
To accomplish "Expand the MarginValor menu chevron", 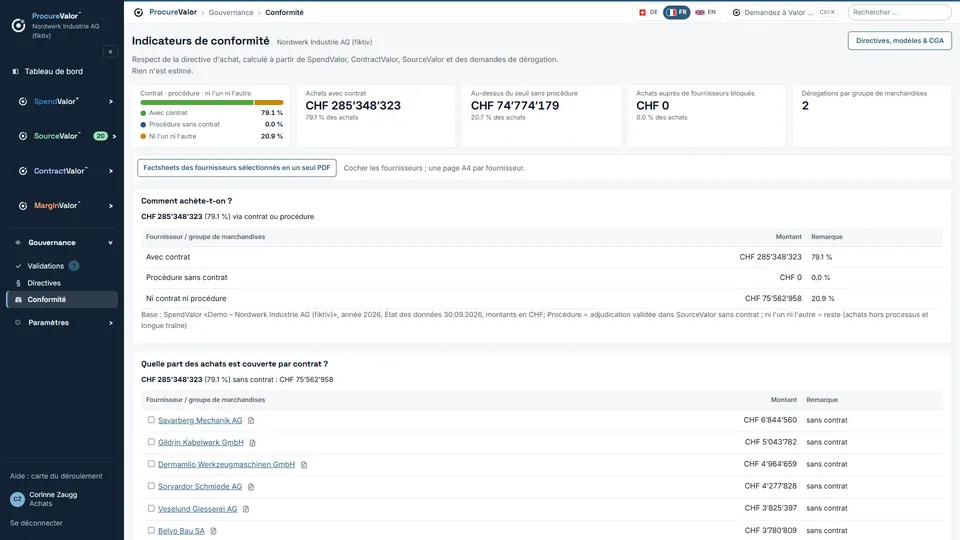I will (x=111, y=206).
